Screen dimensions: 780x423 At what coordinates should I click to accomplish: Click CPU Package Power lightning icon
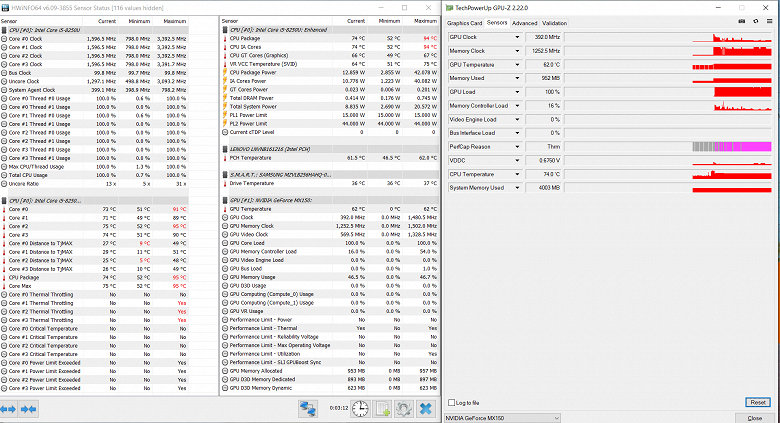point(225,72)
